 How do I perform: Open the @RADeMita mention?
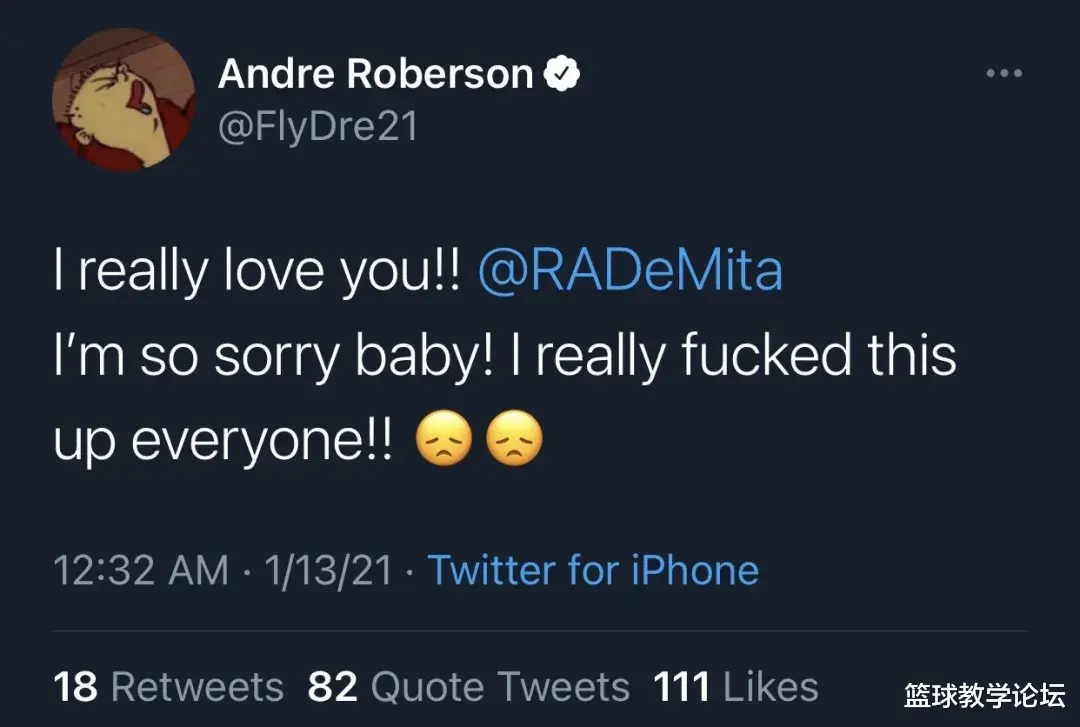point(630,272)
